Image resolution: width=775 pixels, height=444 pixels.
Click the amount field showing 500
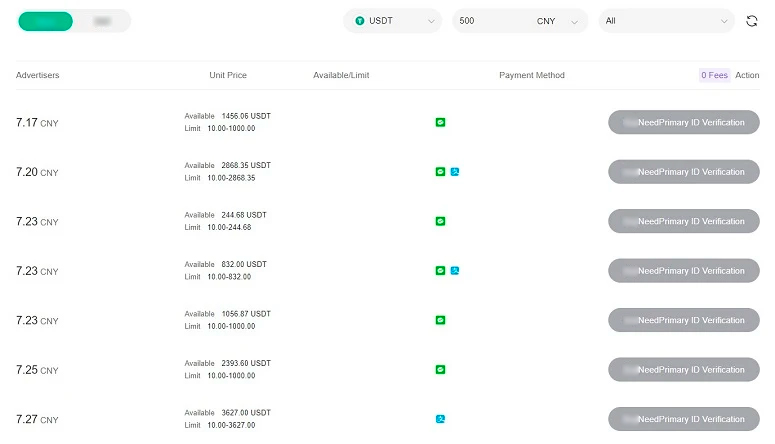pos(490,21)
